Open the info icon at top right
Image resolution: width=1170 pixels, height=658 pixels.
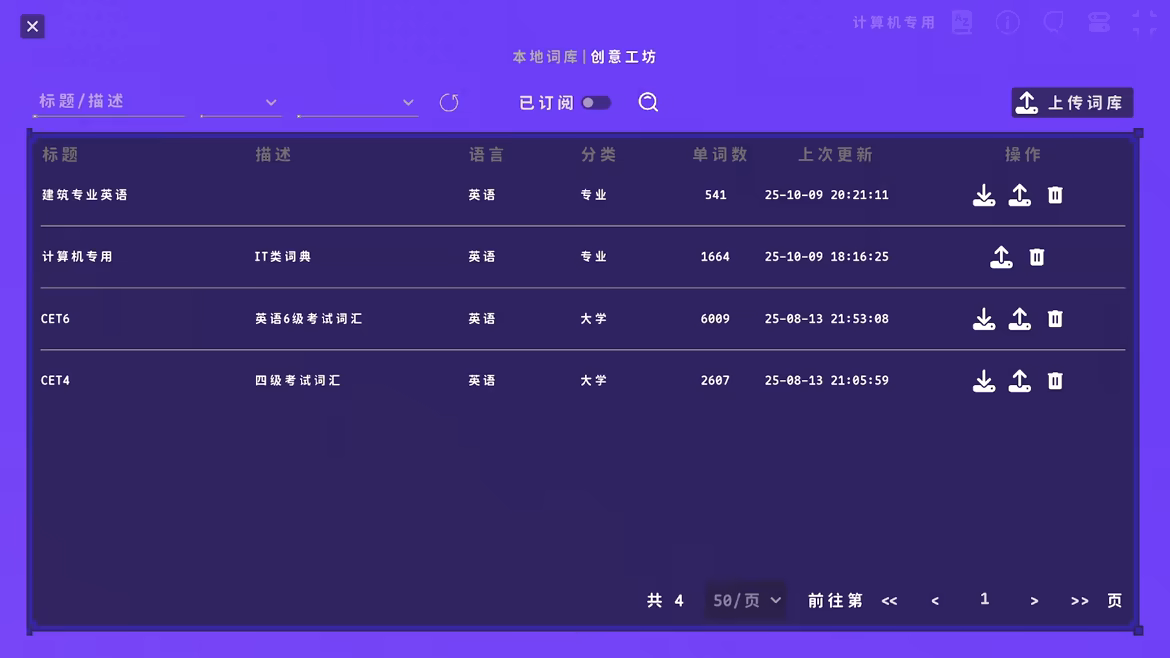(x=1007, y=22)
